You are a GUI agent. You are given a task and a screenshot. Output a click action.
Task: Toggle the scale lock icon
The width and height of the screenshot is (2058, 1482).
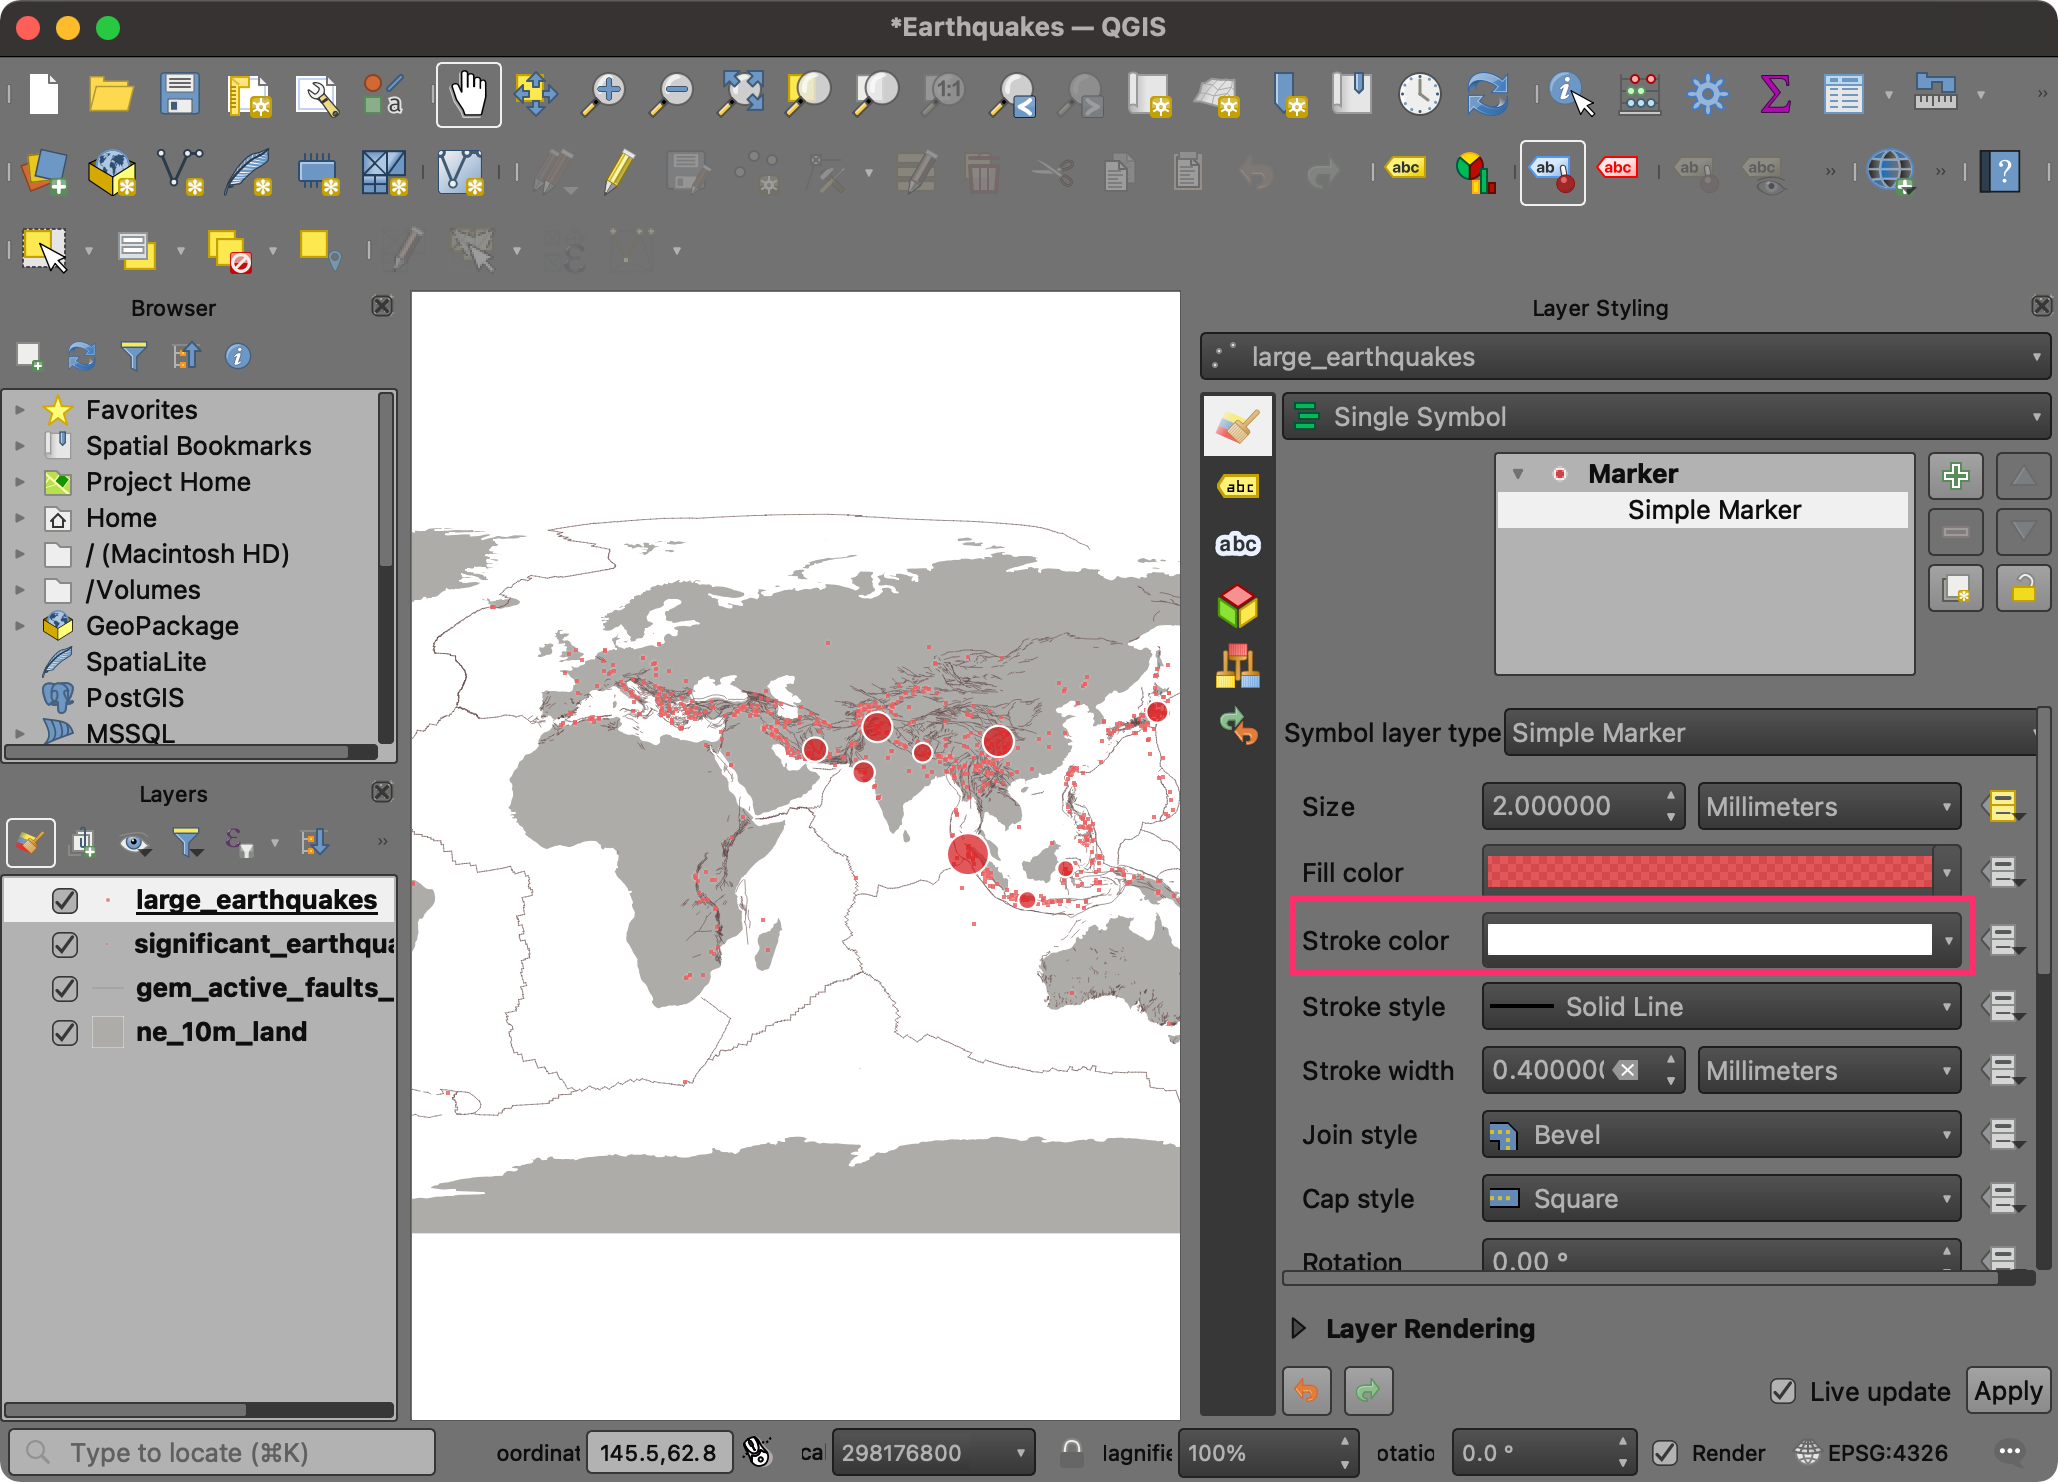click(1071, 1452)
